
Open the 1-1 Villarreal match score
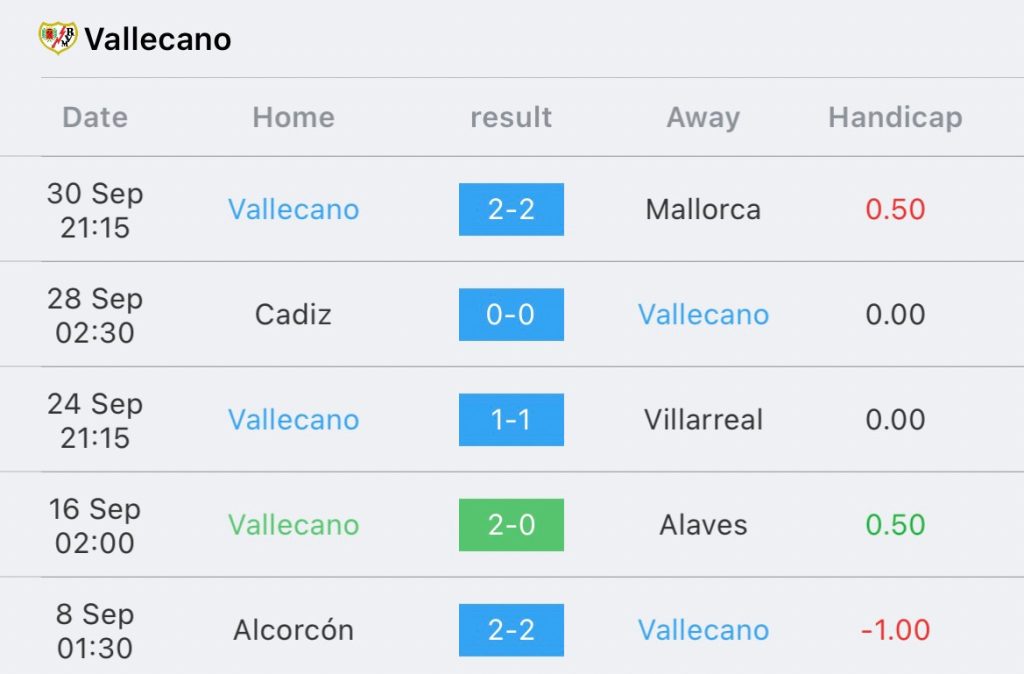click(511, 420)
